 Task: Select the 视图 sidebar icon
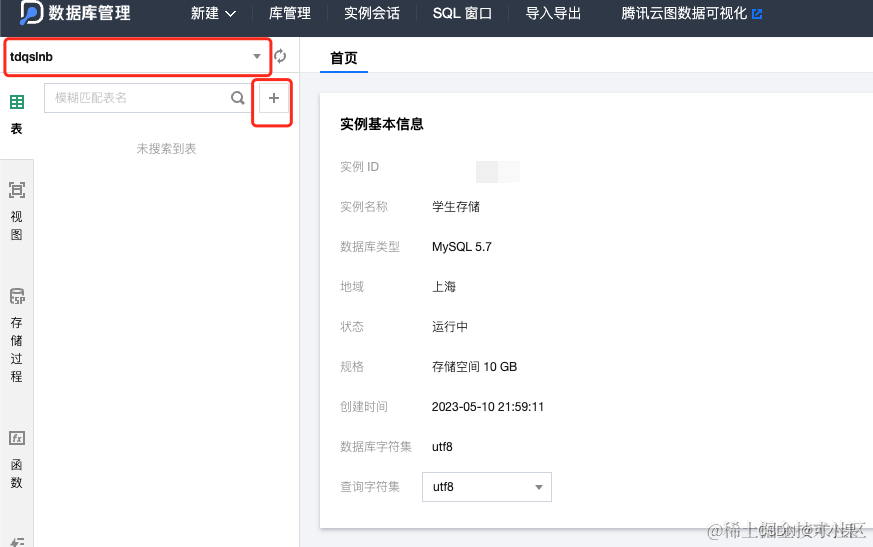[x=17, y=190]
